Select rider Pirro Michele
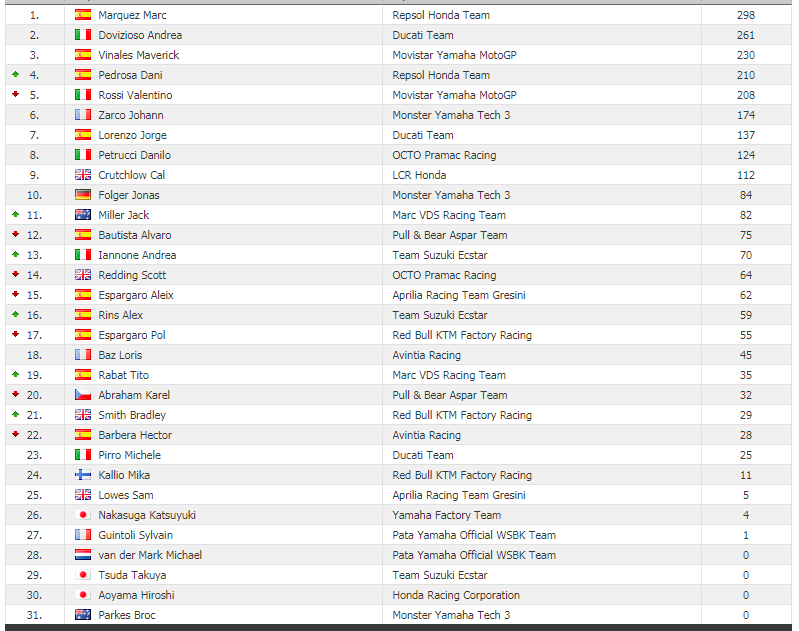The height and width of the screenshot is (631, 799). pos(129,455)
